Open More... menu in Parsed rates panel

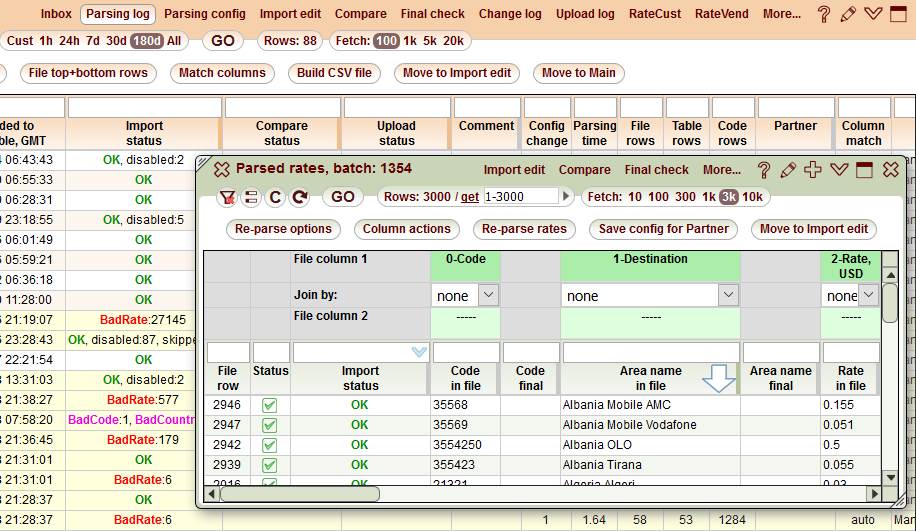(x=722, y=170)
